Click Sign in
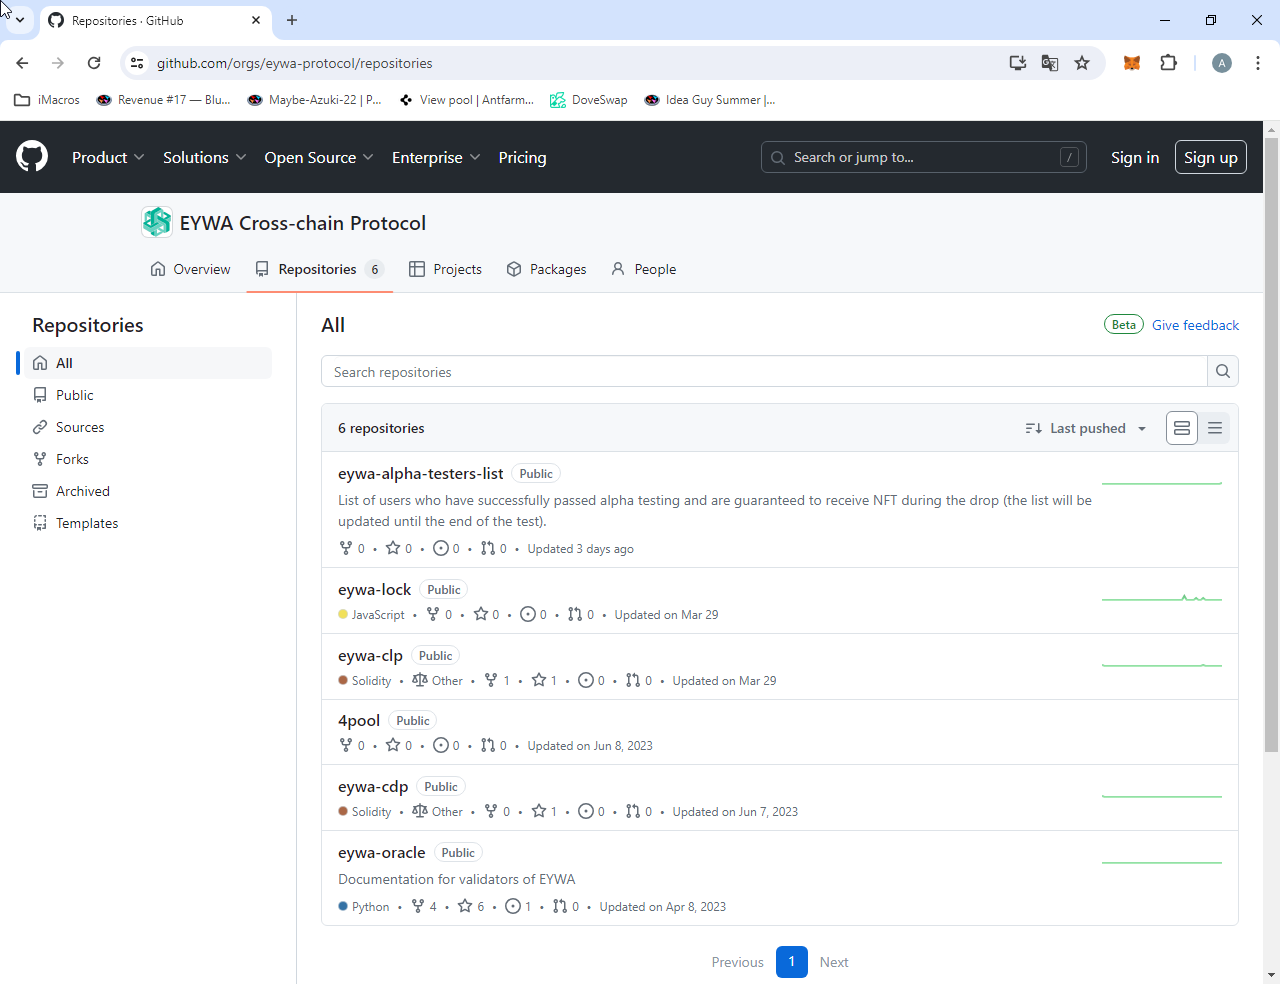Screen dimensions: 1280x984 click(1135, 157)
